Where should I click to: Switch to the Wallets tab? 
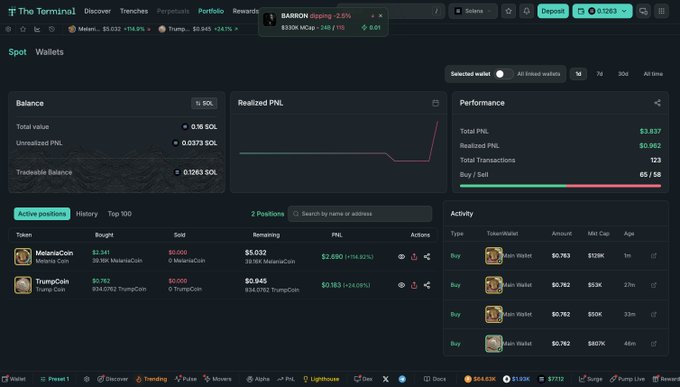point(49,52)
